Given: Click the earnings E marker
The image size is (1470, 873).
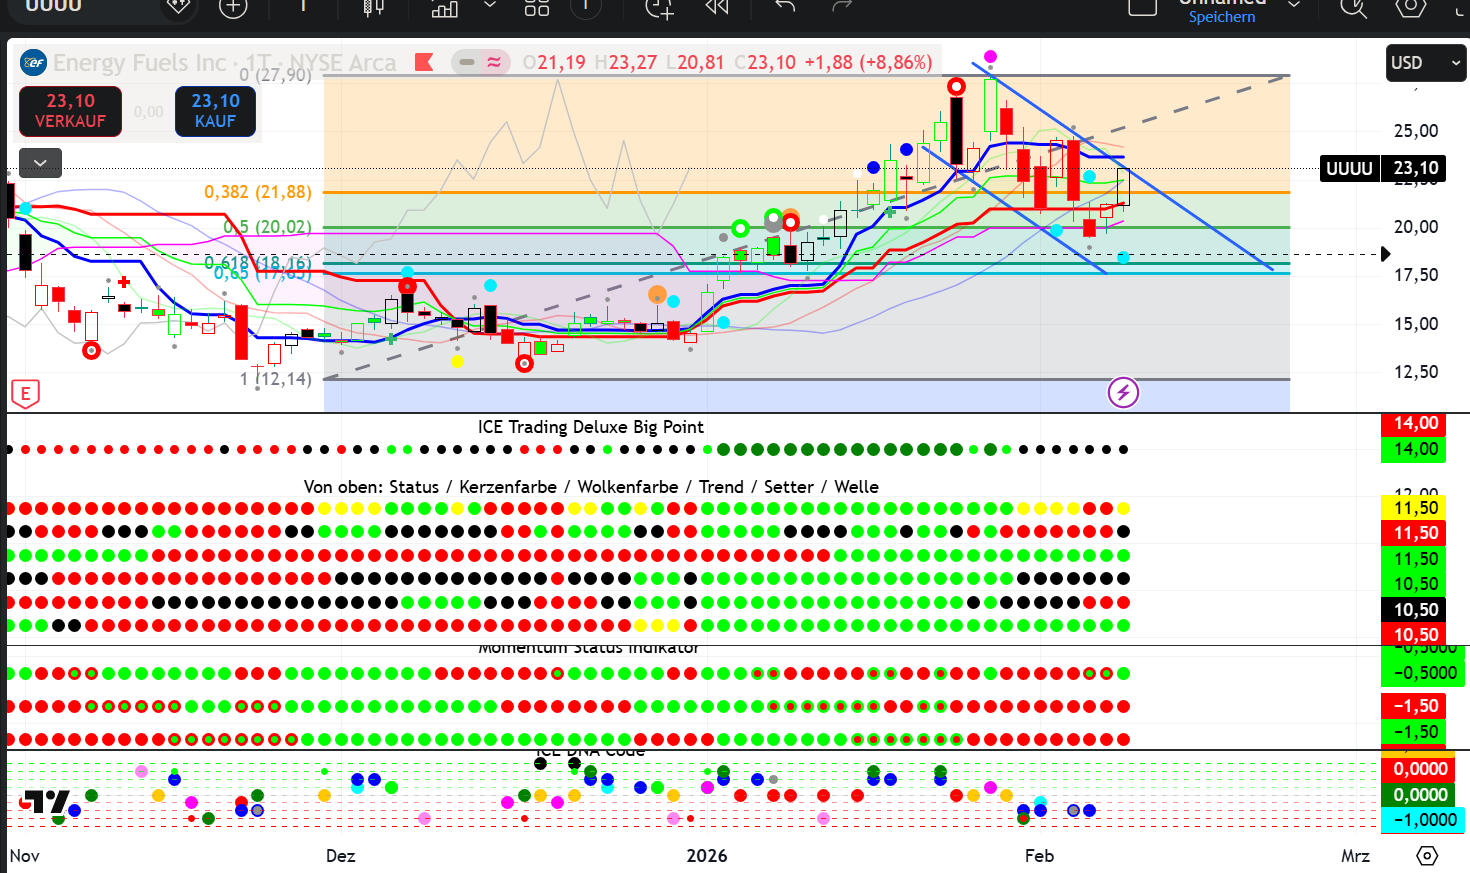Looking at the screenshot, I should (25, 394).
